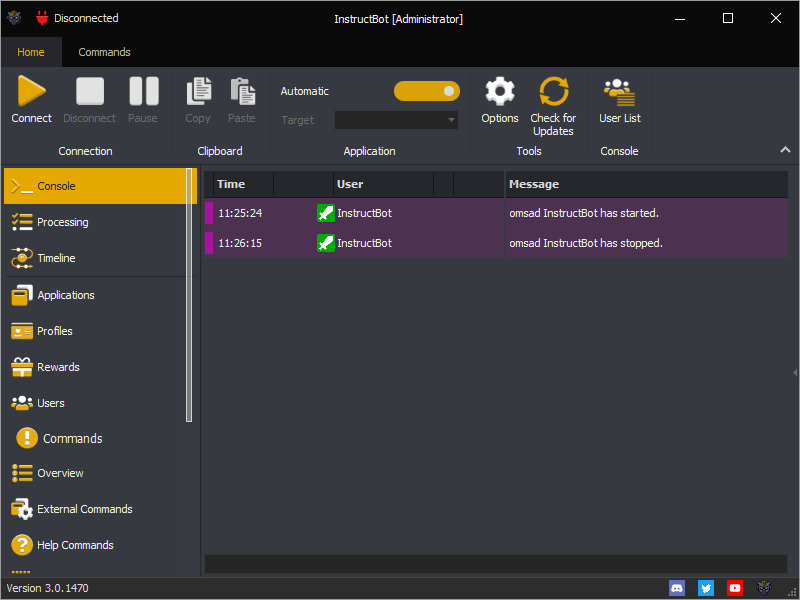Click the Connect play icon
This screenshot has height=600, width=800.
[x=32, y=91]
